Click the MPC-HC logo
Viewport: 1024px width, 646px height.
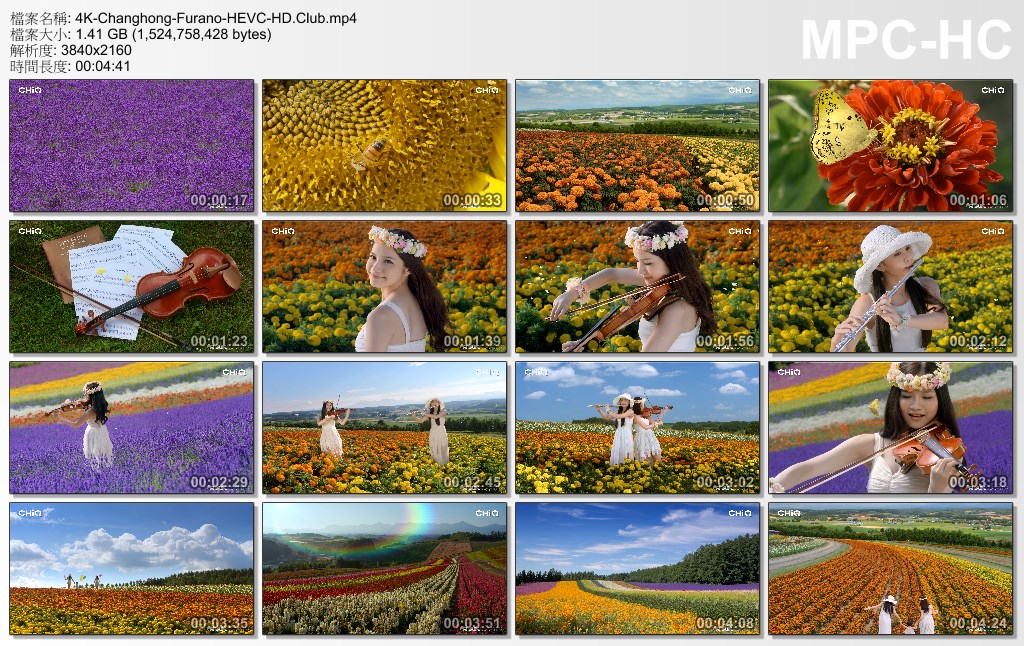pyautogui.click(x=906, y=41)
